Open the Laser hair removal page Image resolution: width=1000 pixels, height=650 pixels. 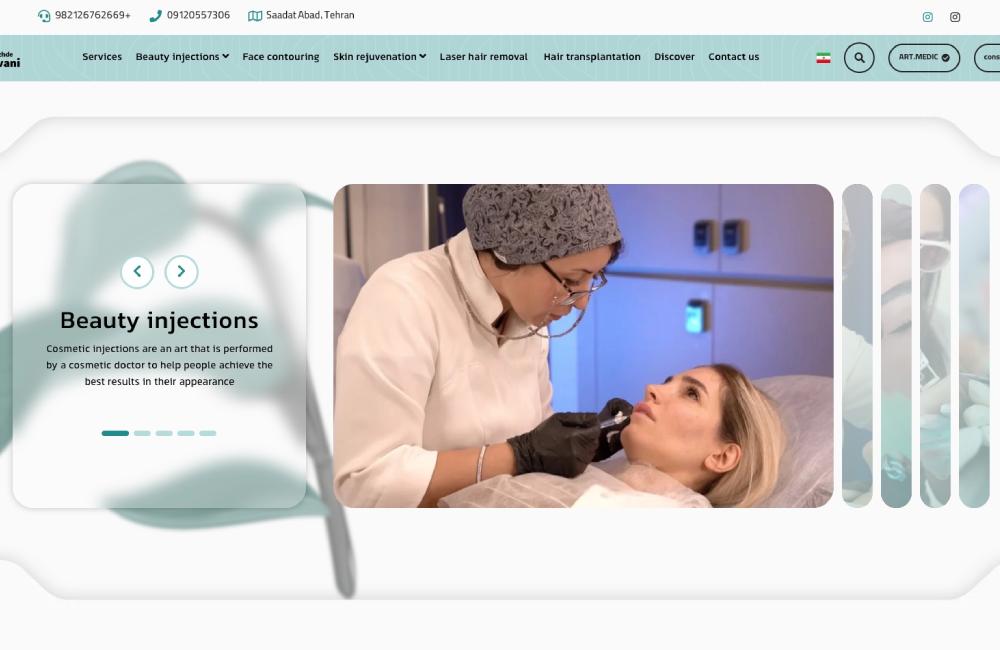(483, 57)
